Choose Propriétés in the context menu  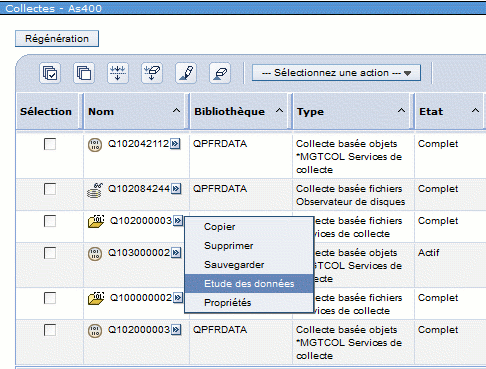tap(249, 303)
